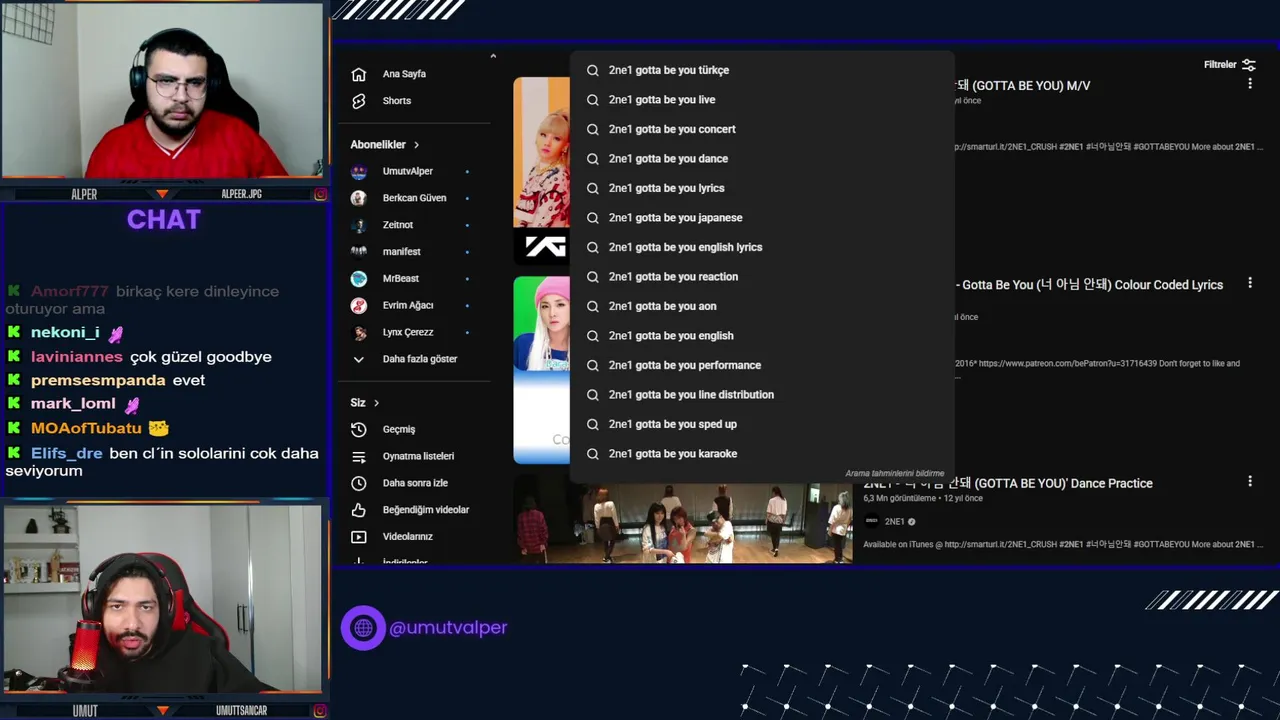Open Colour Coded Lyrics video title
This screenshot has height=720, width=1280.
coord(1090,285)
